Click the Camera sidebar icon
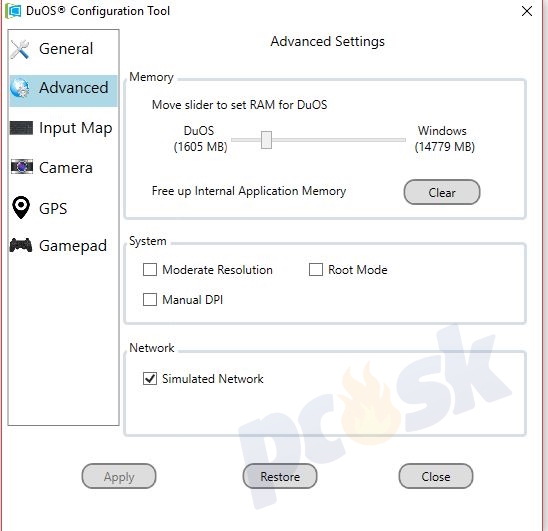This screenshot has width=548, height=531. point(22,167)
